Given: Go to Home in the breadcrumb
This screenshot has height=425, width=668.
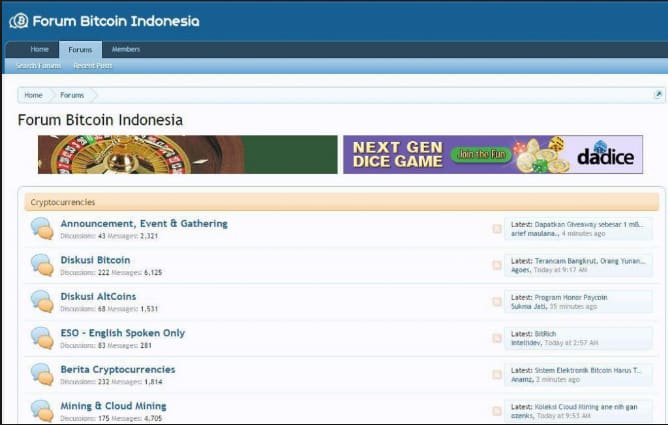Looking at the screenshot, I should coord(33,95).
